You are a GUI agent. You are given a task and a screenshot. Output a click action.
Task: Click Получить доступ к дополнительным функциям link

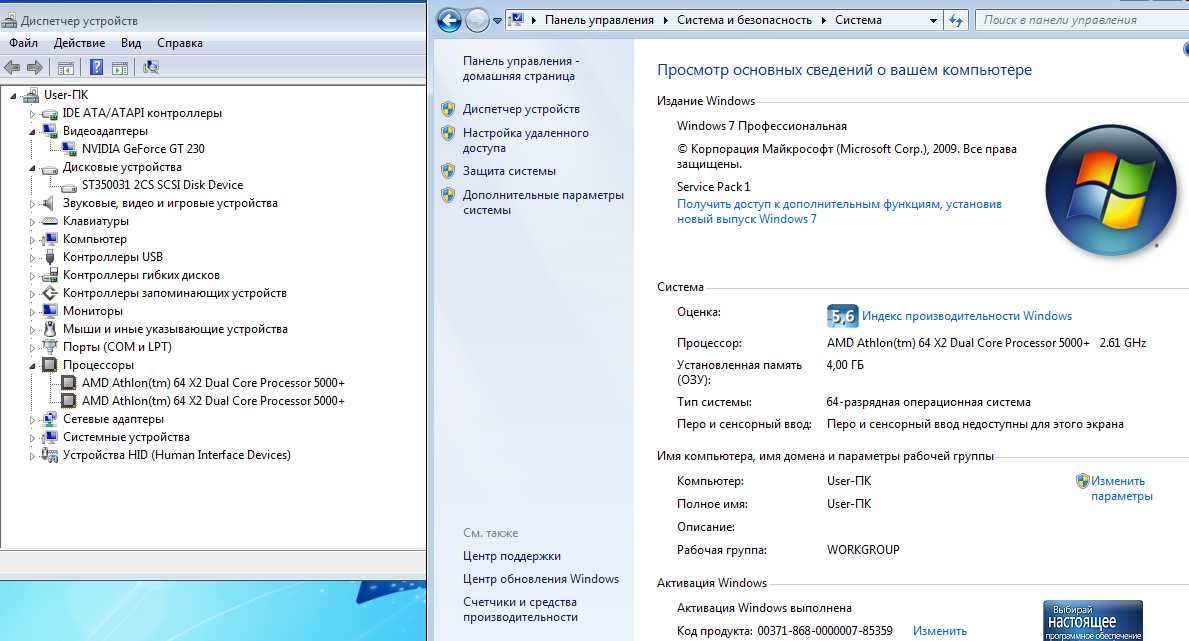[x=839, y=212]
